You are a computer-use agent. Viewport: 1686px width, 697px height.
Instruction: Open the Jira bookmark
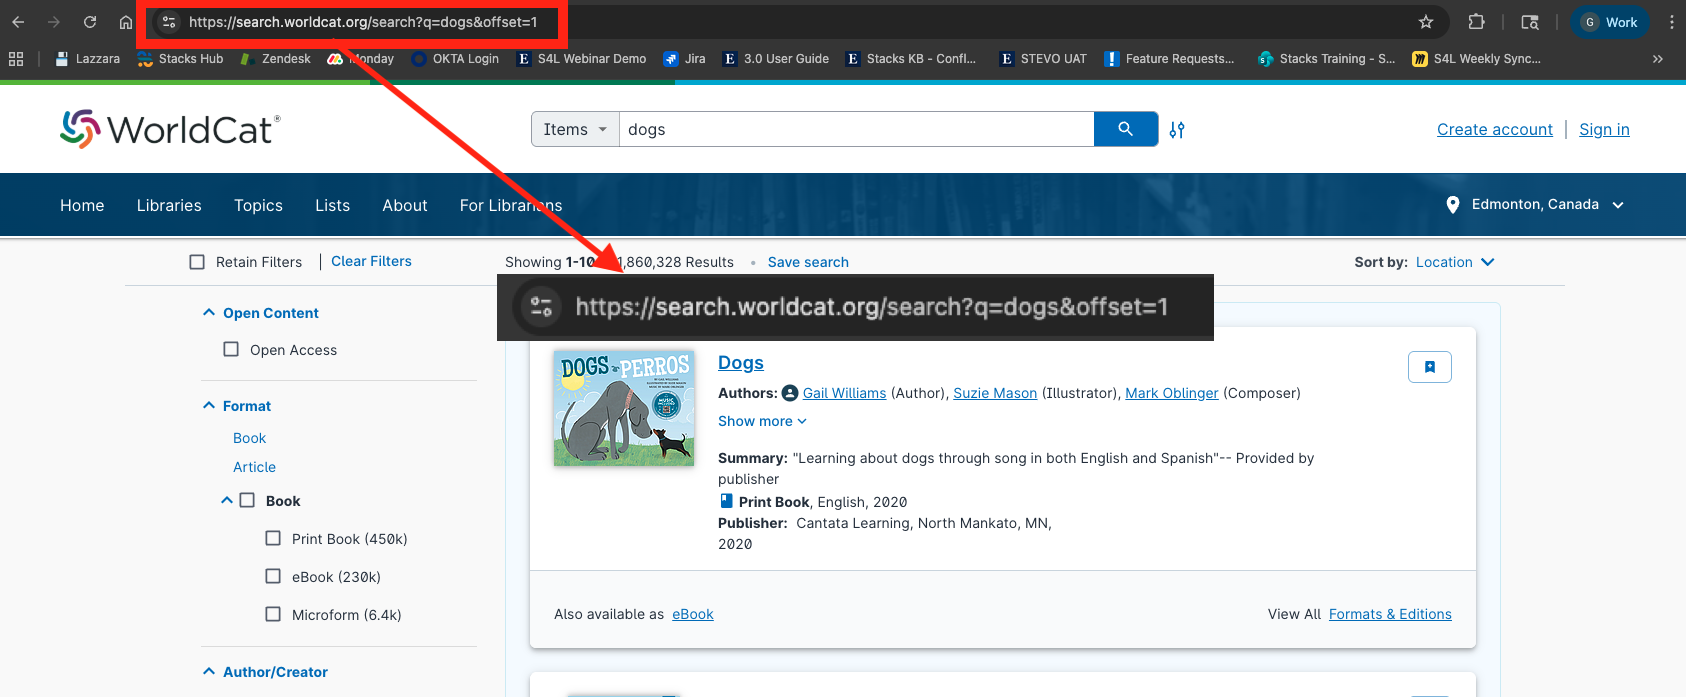click(x=684, y=59)
